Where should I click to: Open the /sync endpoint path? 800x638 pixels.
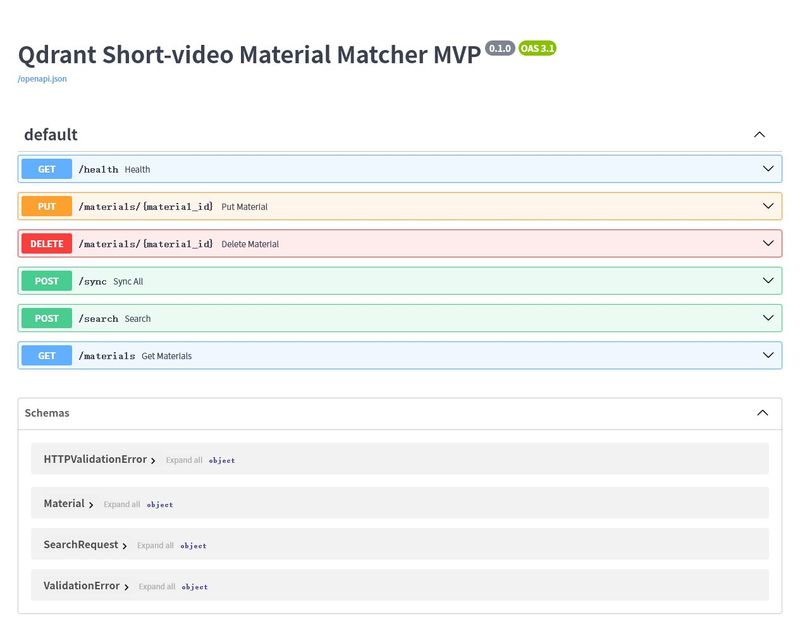(92, 281)
